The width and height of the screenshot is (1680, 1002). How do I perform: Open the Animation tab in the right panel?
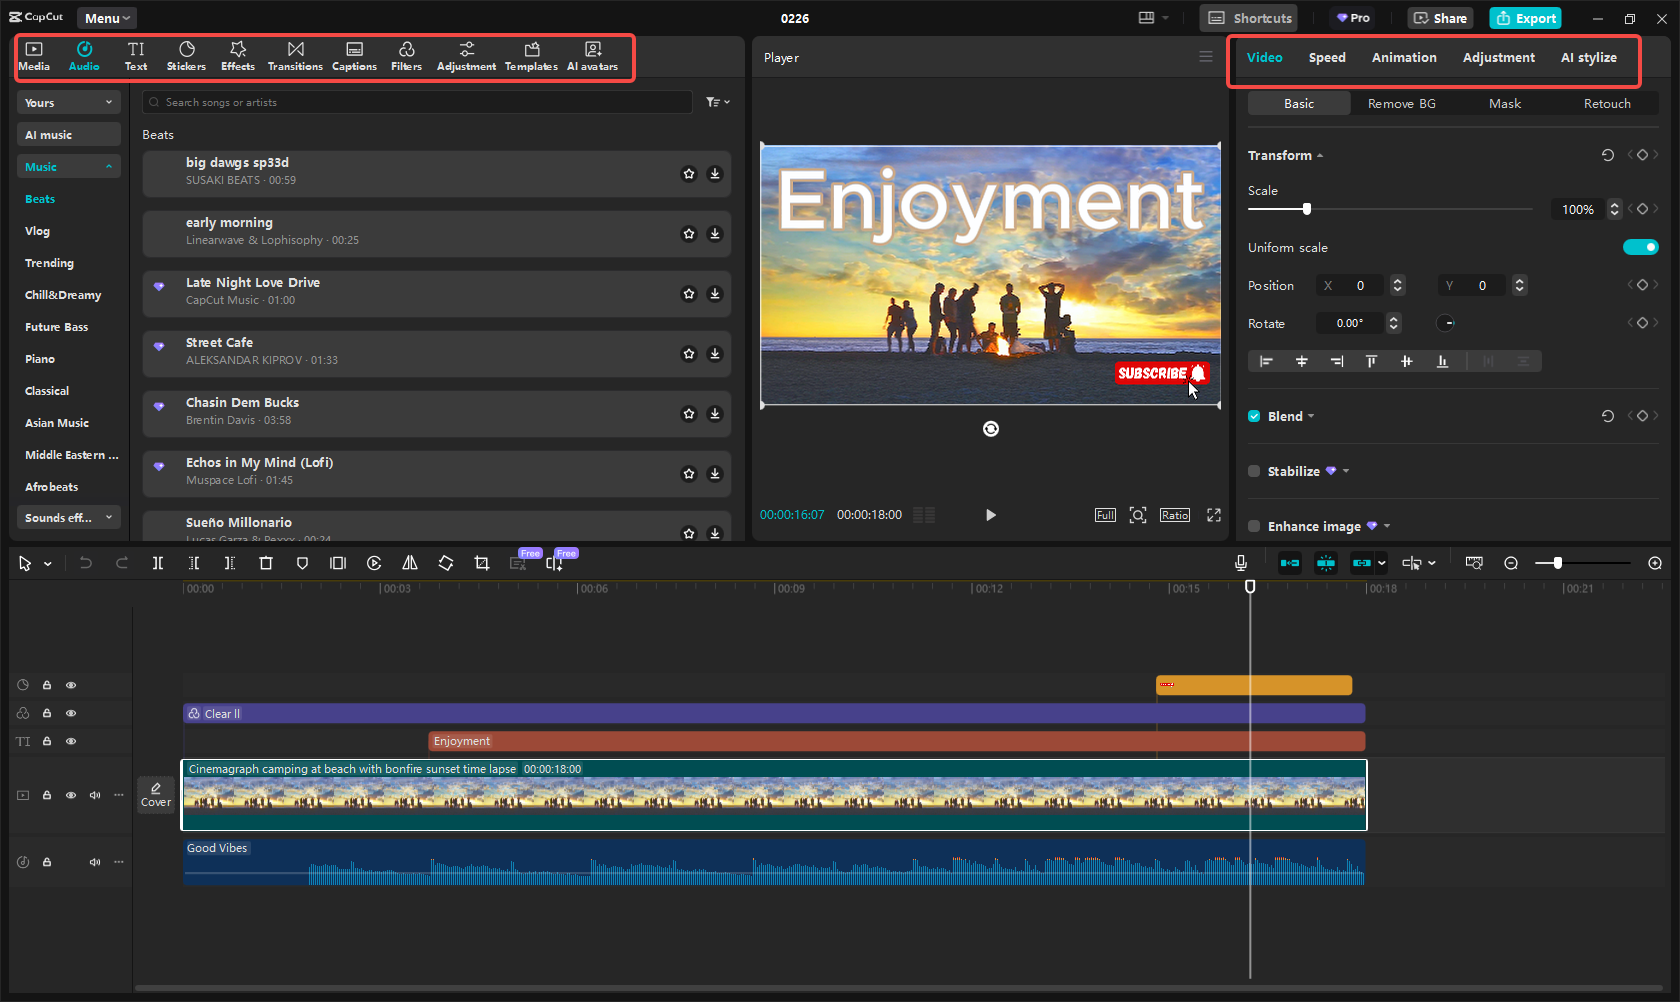point(1404,57)
